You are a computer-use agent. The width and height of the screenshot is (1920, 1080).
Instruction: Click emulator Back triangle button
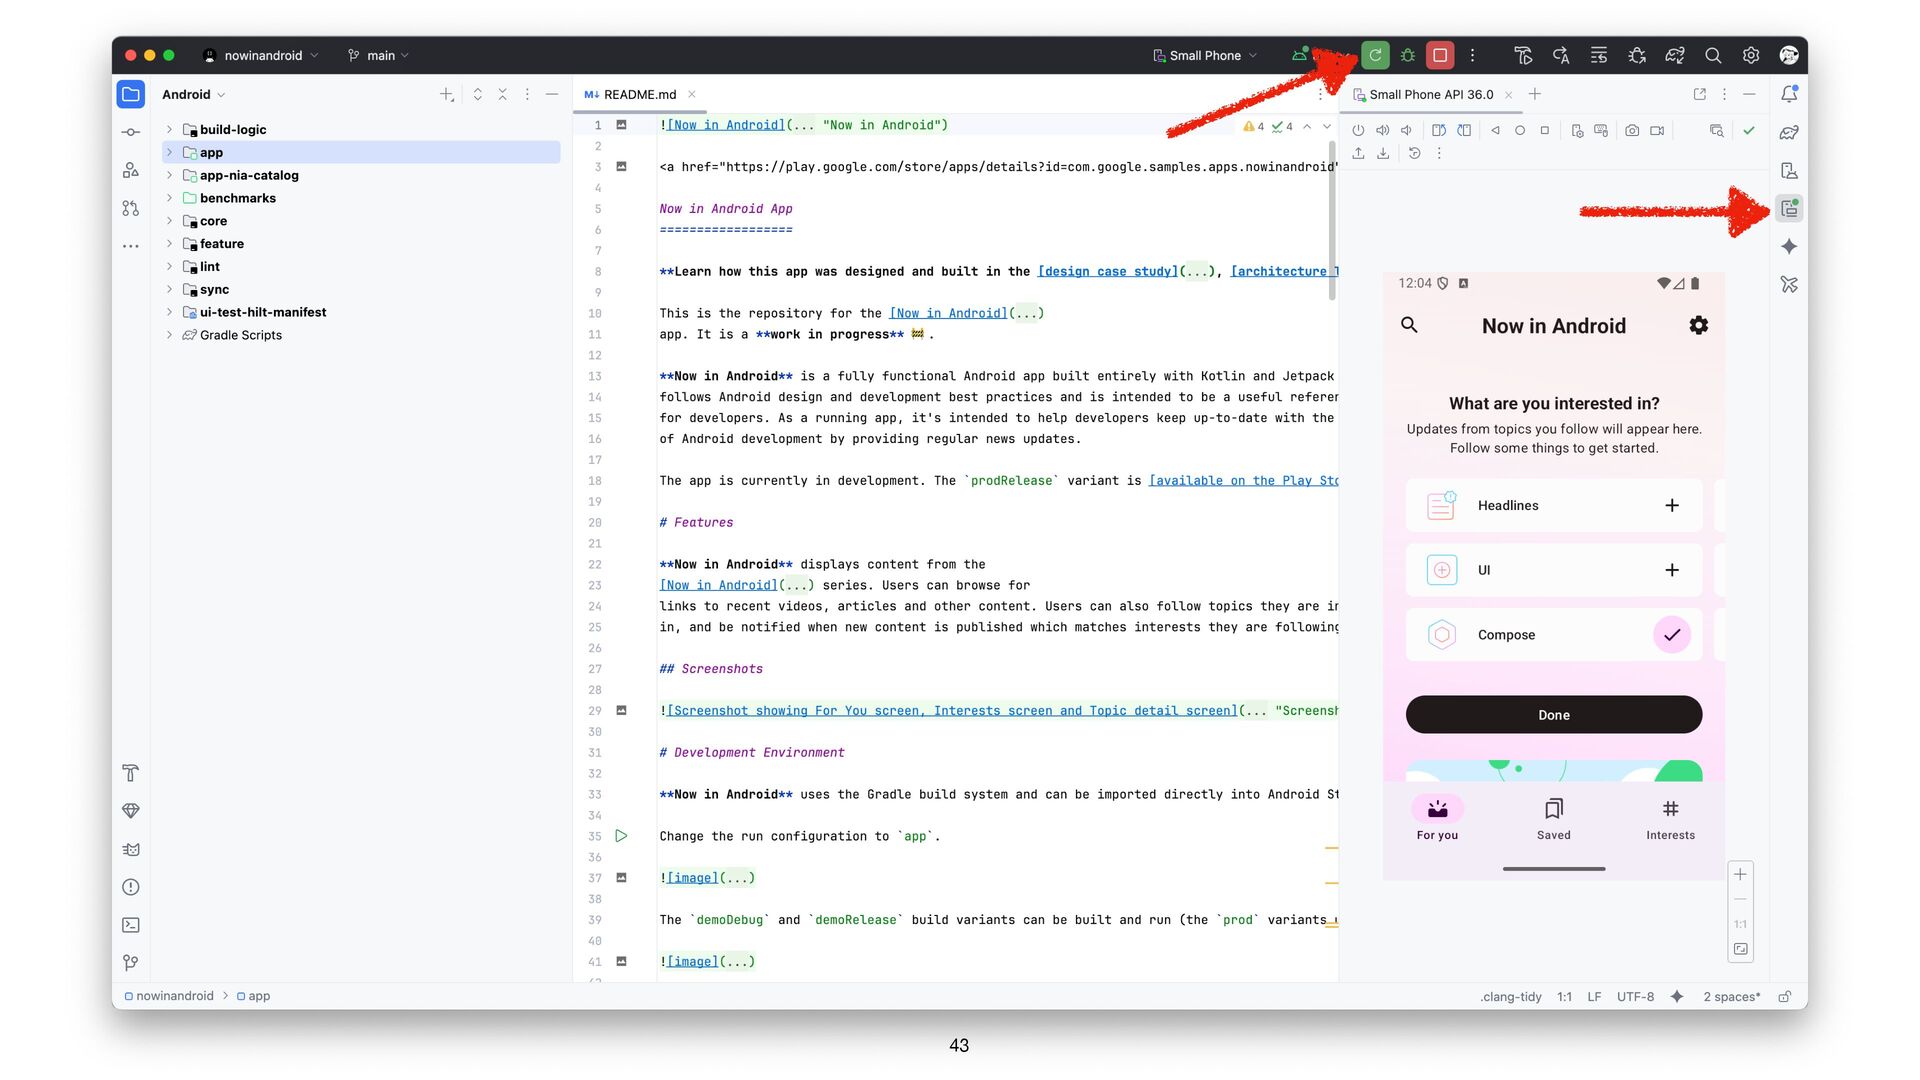1496,130
